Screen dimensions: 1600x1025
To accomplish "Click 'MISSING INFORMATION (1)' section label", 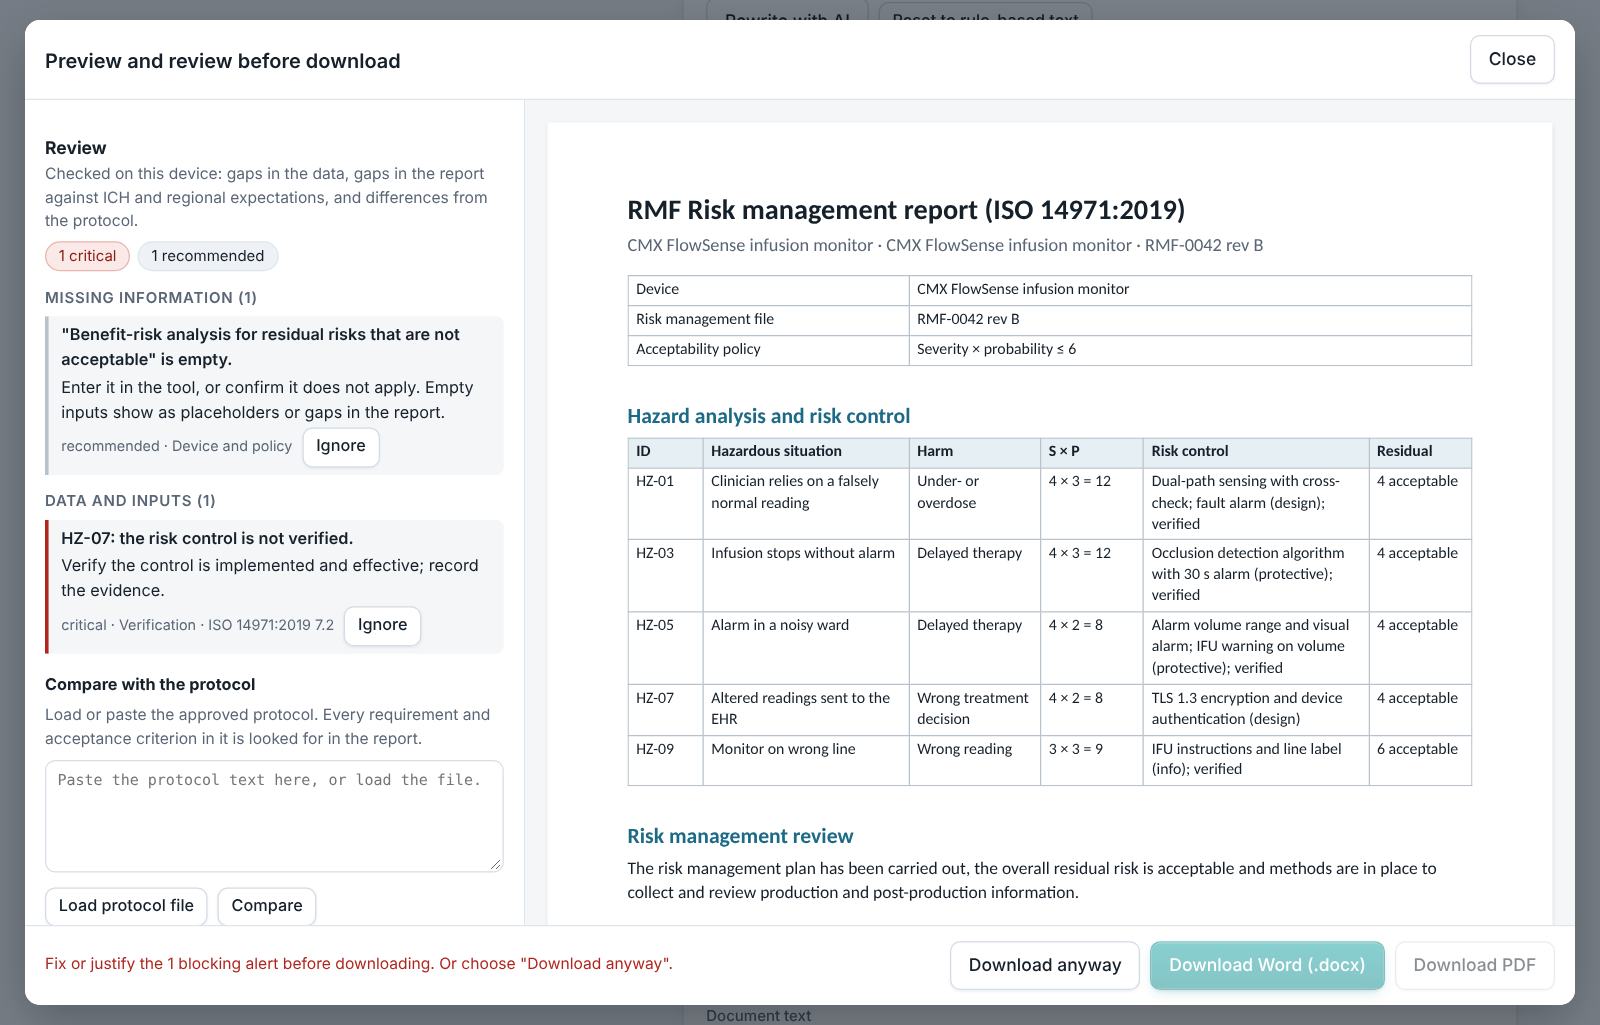I will point(151,298).
